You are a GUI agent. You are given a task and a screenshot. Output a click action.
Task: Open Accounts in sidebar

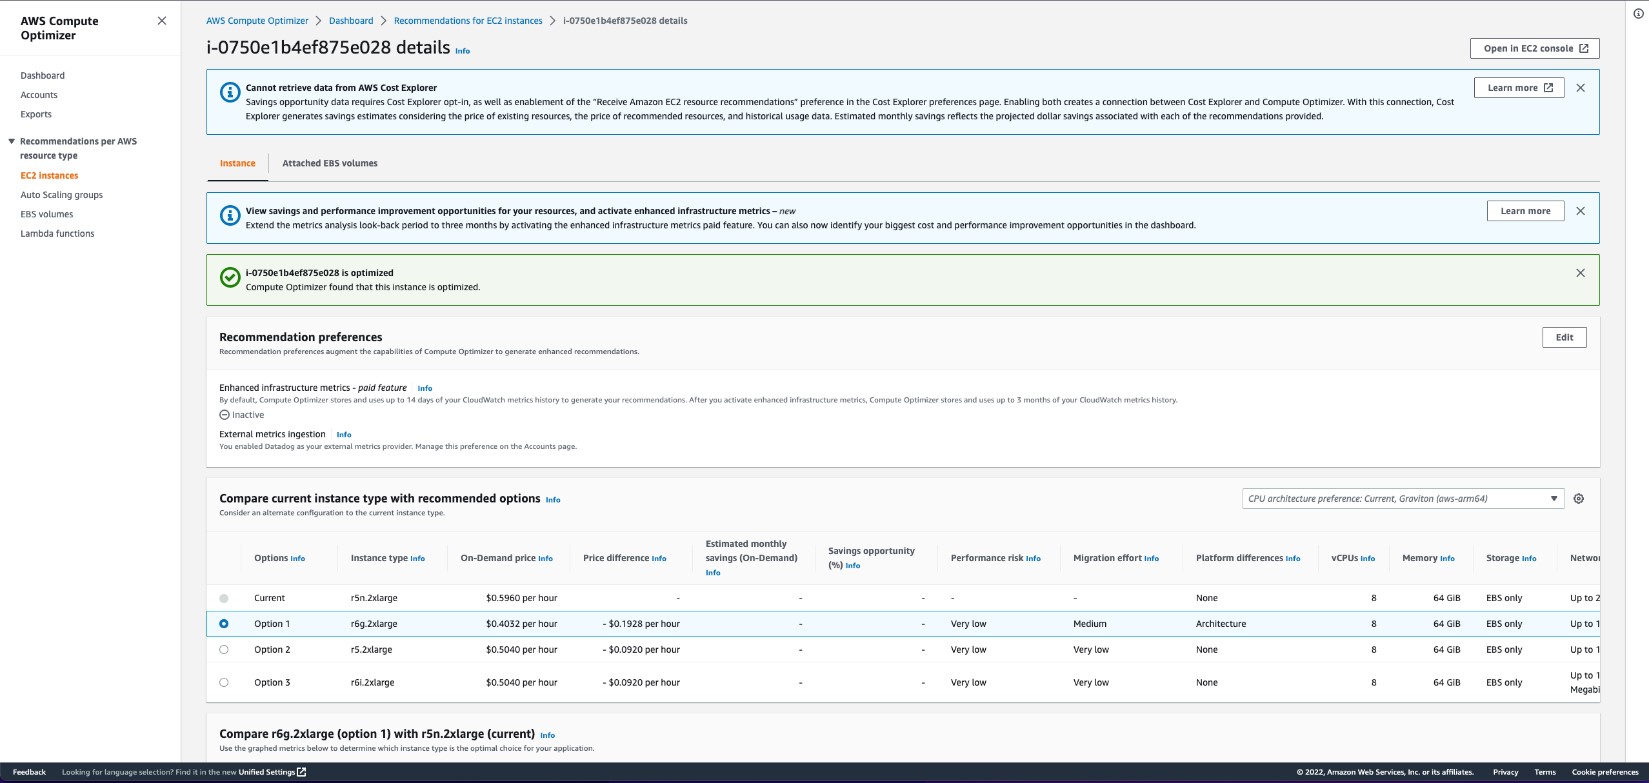pyautogui.click(x=39, y=95)
